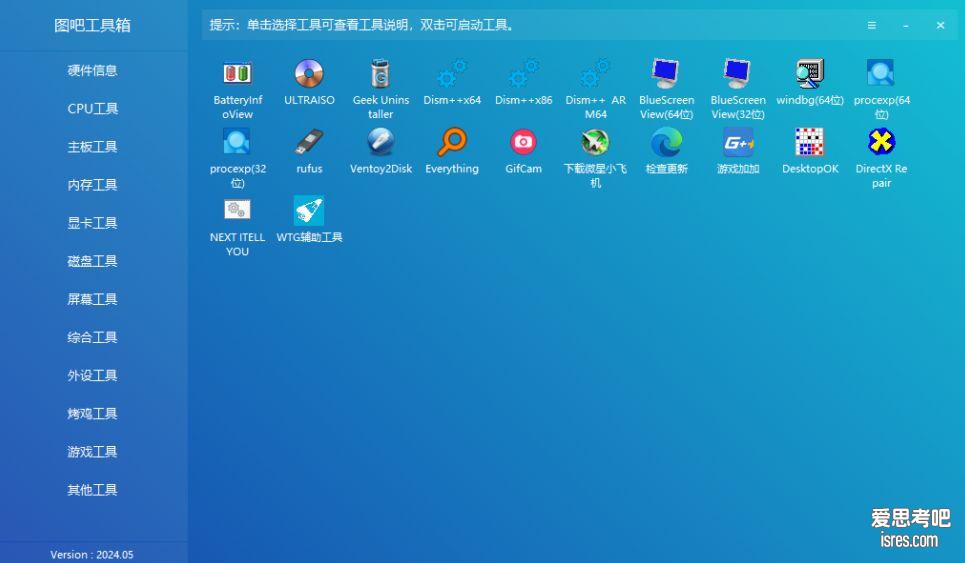Click the 图吧工具箱 title text
This screenshot has height=563, width=965.
pyautogui.click(x=92, y=25)
